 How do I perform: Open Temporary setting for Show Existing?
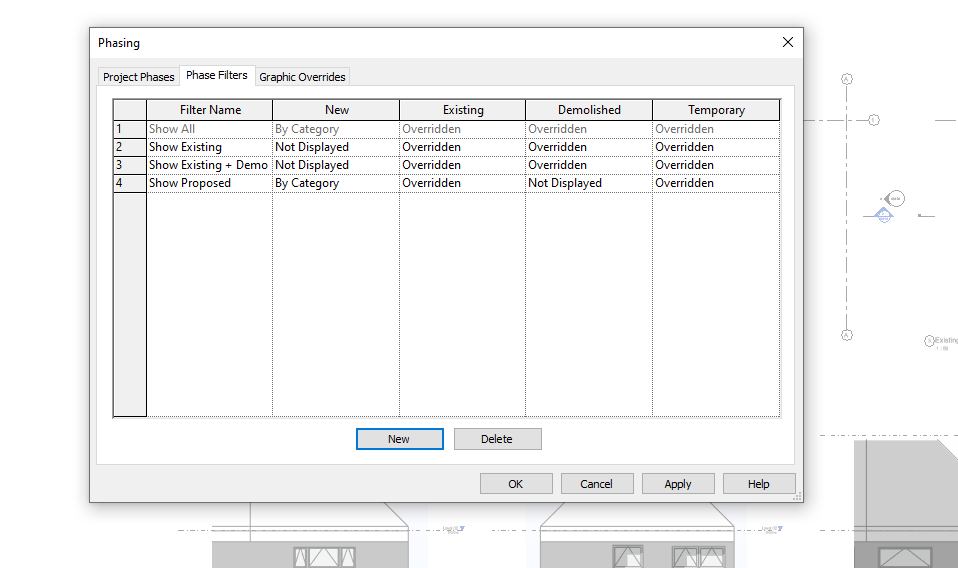716,147
